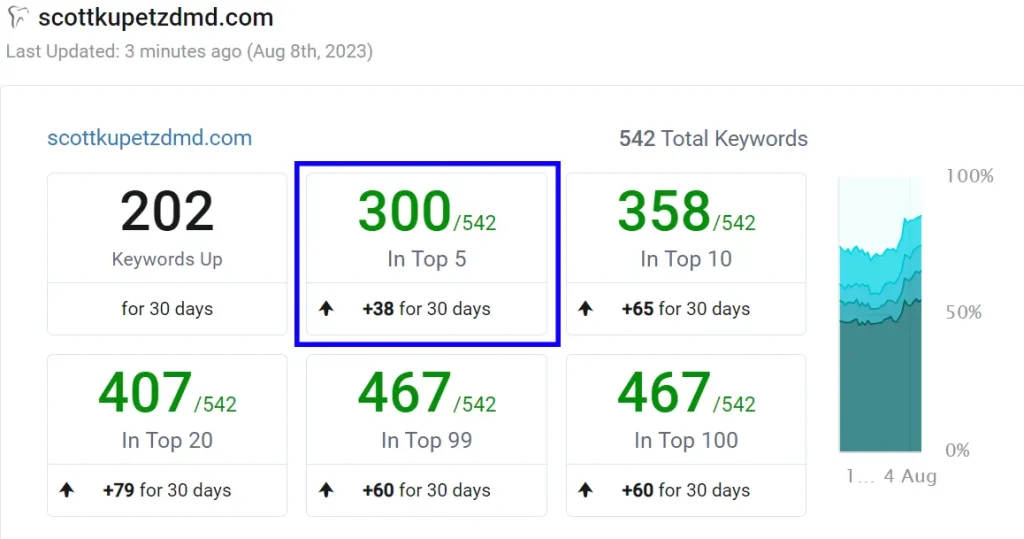Select the 467 In Top 100 card

pos(686,436)
